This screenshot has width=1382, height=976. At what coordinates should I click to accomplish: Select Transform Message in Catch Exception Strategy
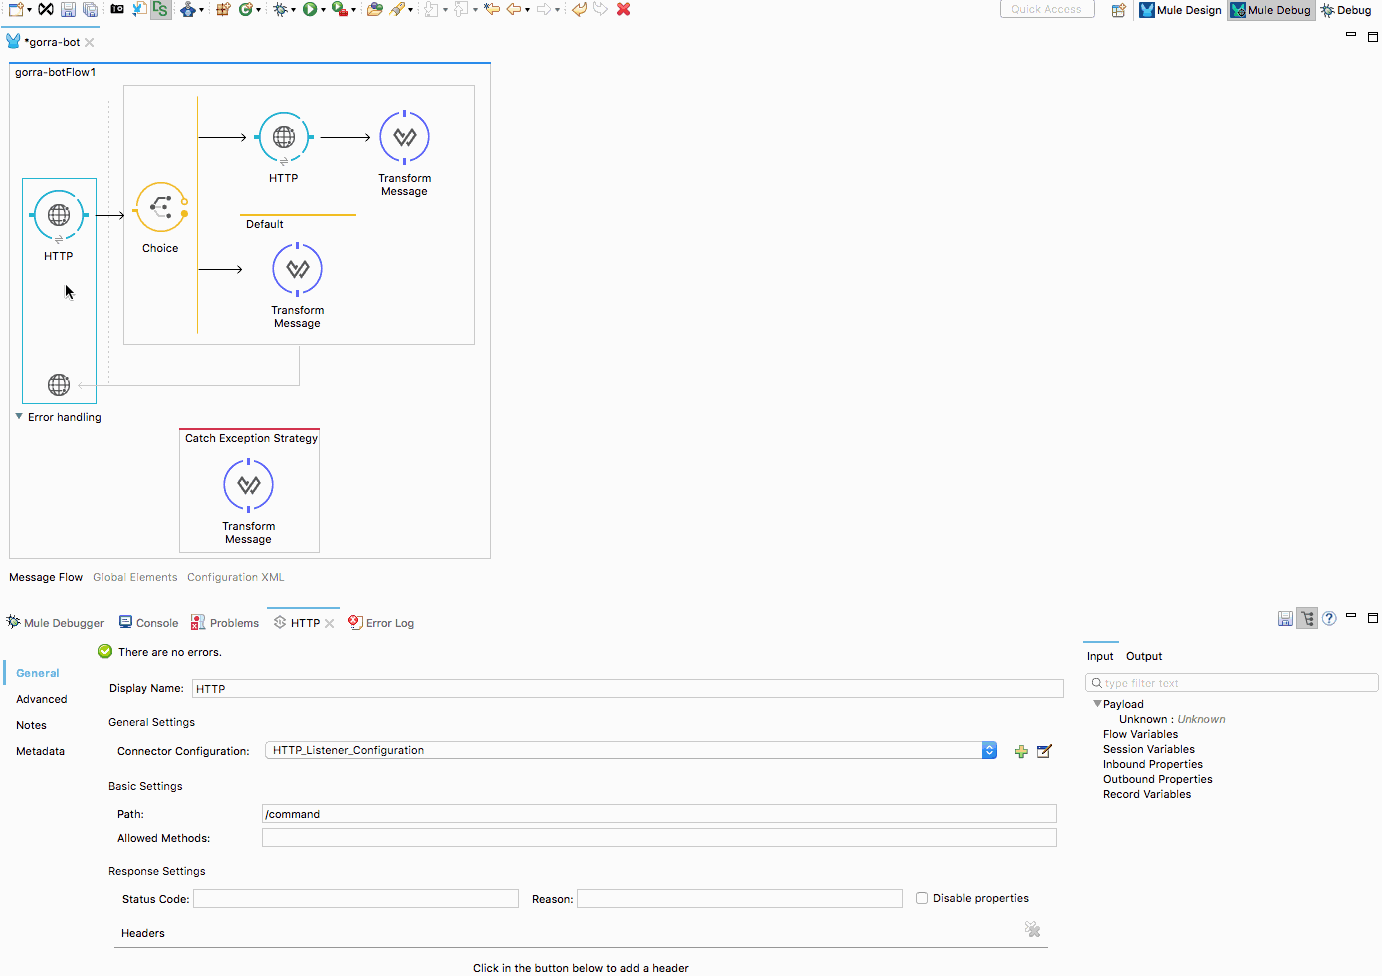[248, 486]
